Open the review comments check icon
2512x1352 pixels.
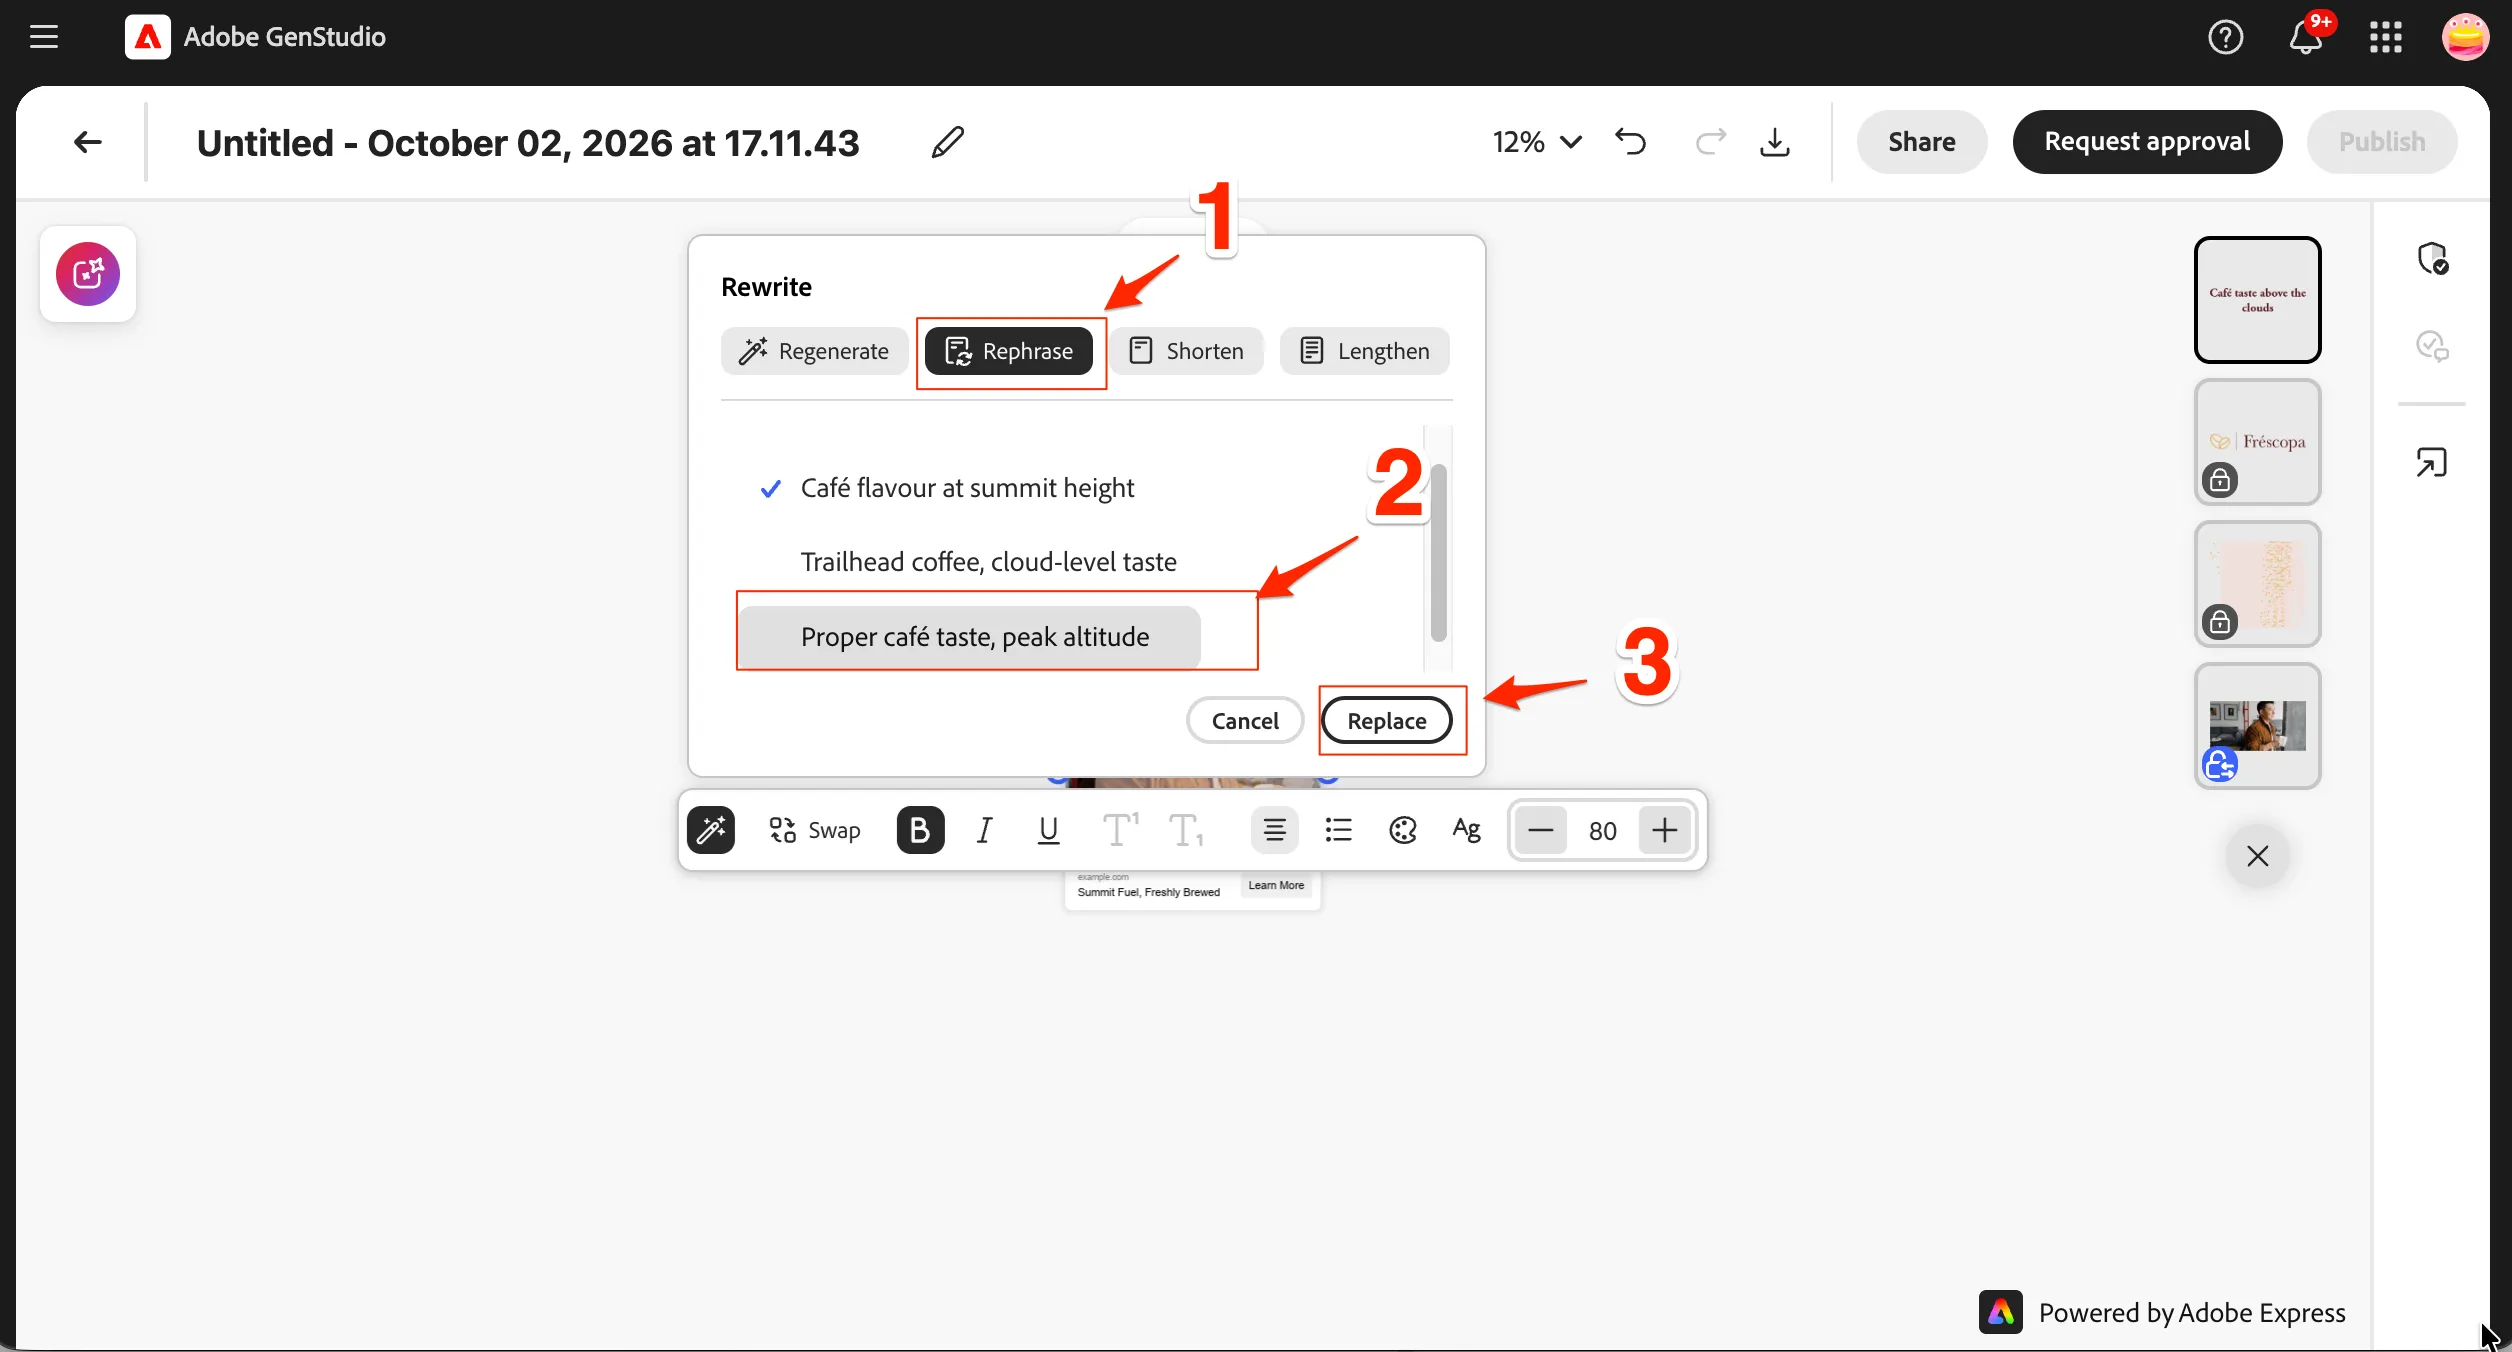pos(2432,346)
